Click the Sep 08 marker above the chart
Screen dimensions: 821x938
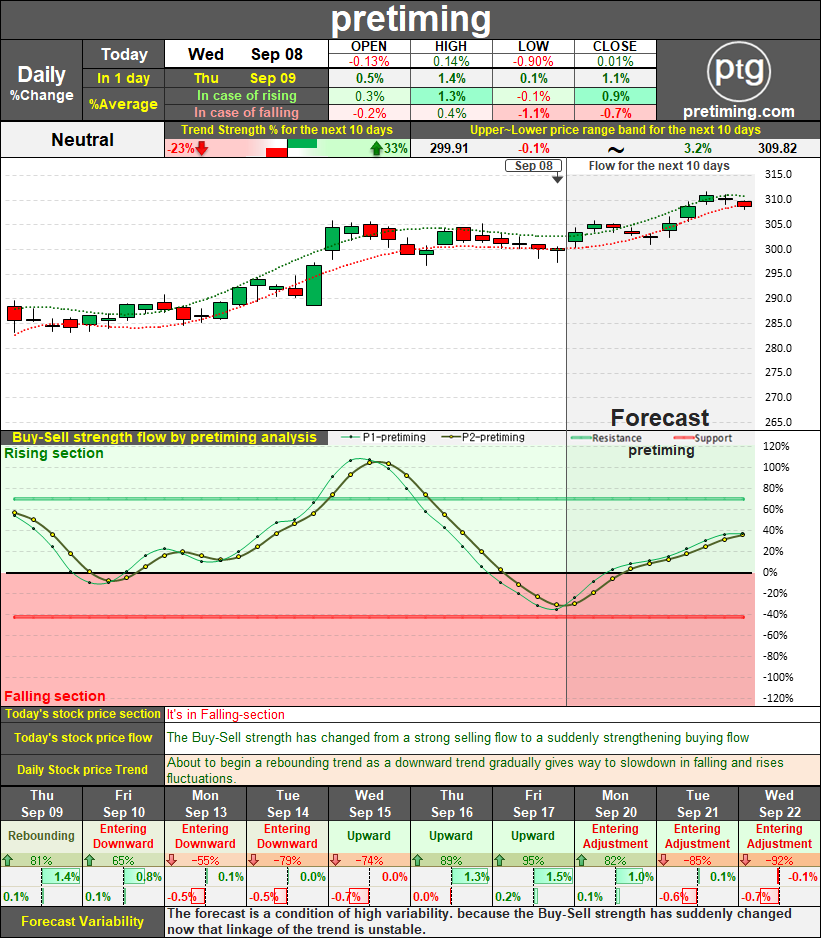[x=534, y=166]
